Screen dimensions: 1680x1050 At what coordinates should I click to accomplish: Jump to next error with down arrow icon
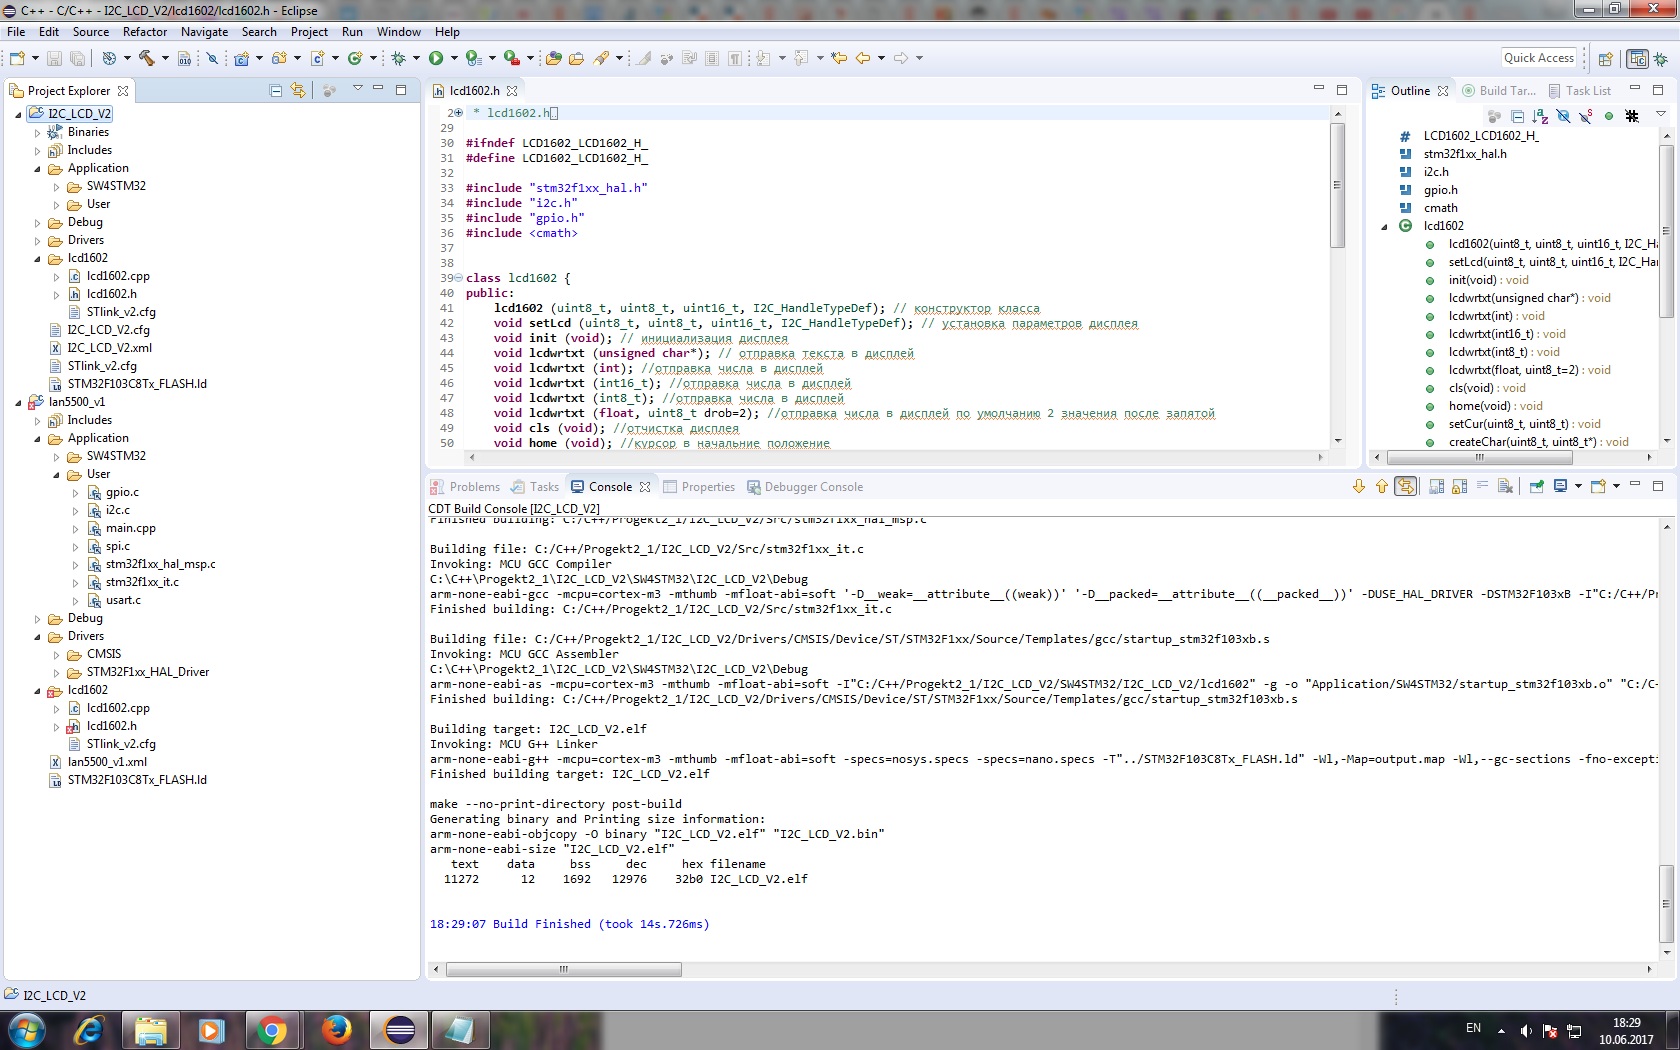click(1358, 487)
